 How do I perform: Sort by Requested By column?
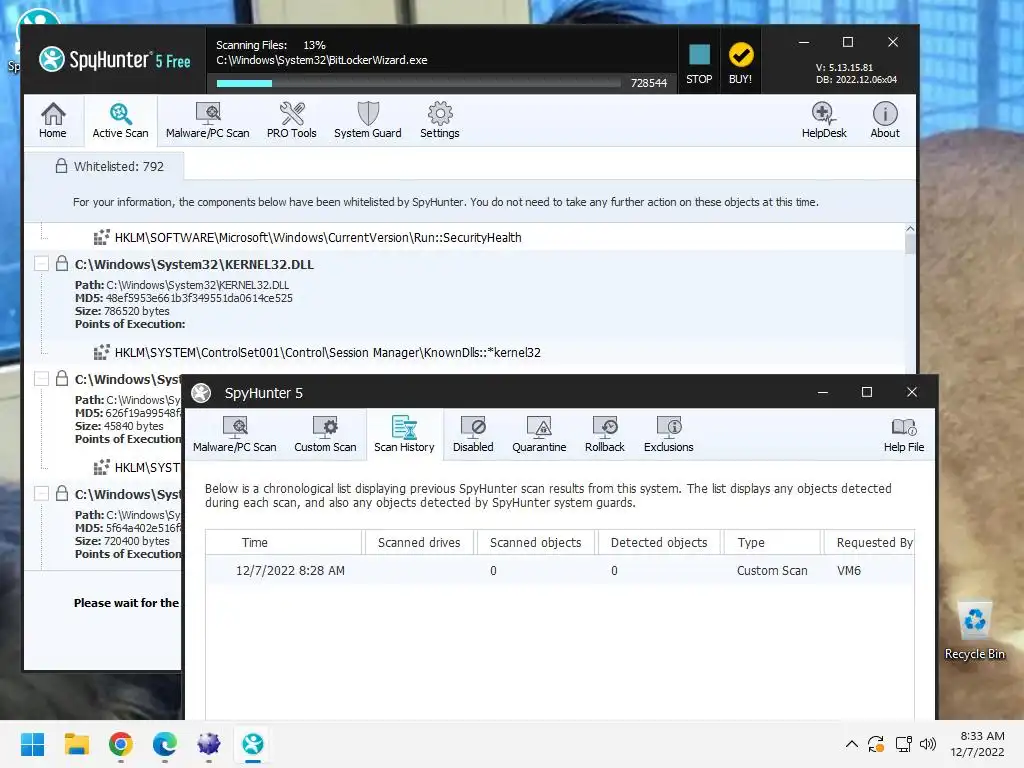869,543
